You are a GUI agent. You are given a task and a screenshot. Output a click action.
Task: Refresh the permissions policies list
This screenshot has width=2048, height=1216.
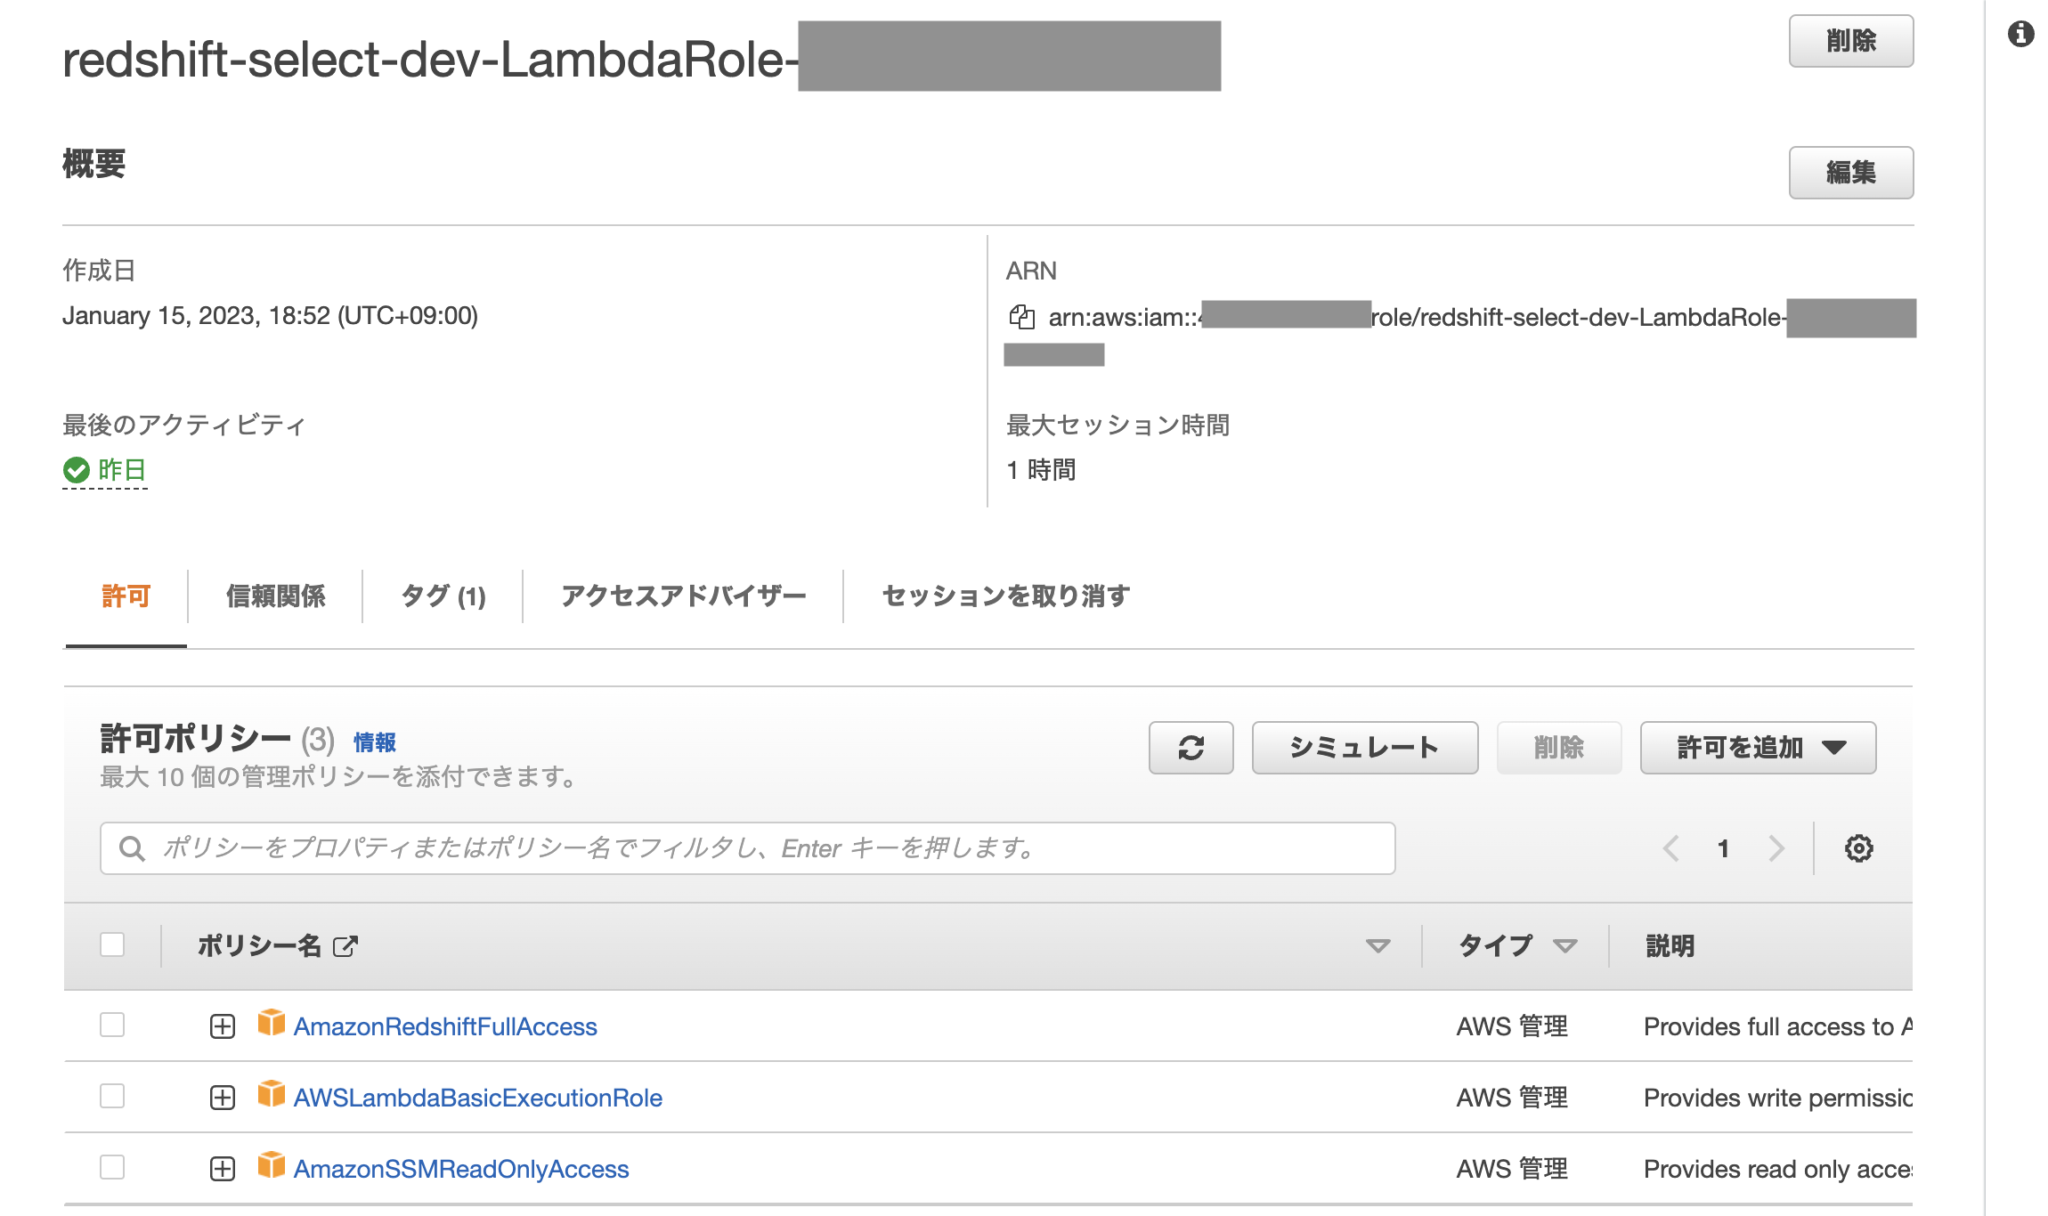tap(1190, 747)
